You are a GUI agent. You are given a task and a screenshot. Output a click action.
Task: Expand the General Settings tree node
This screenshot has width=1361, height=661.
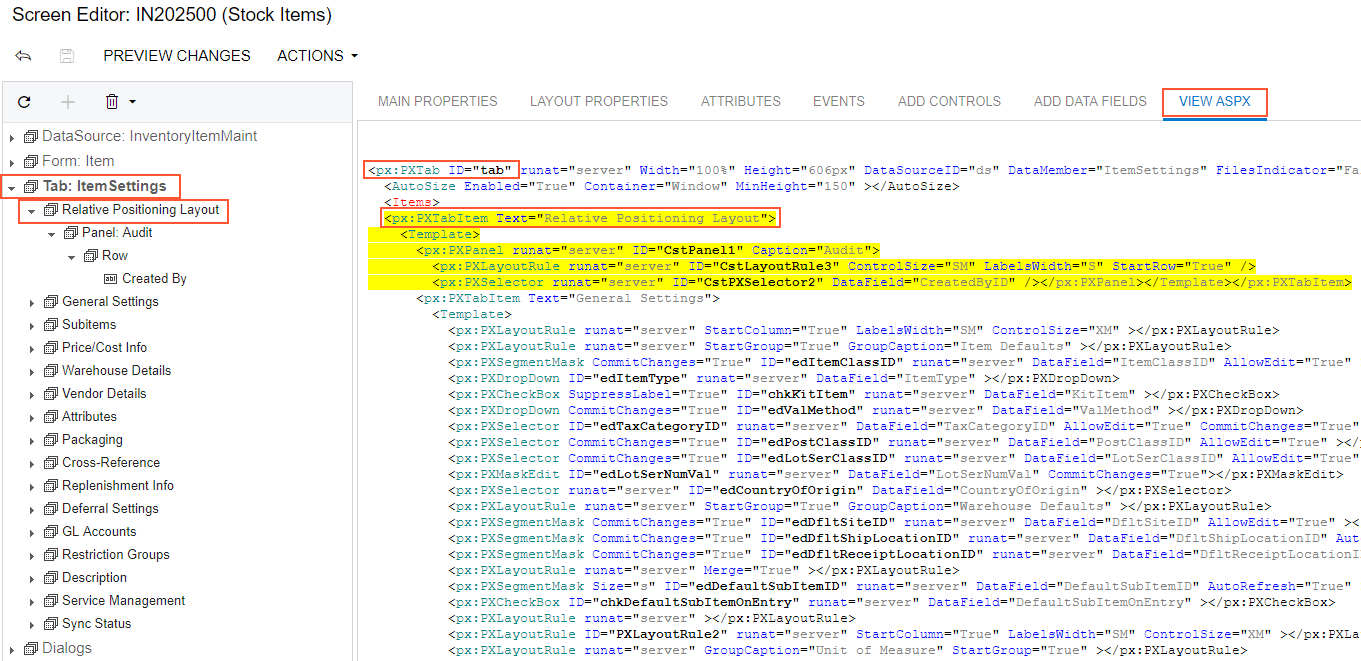pyautogui.click(x=32, y=302)
